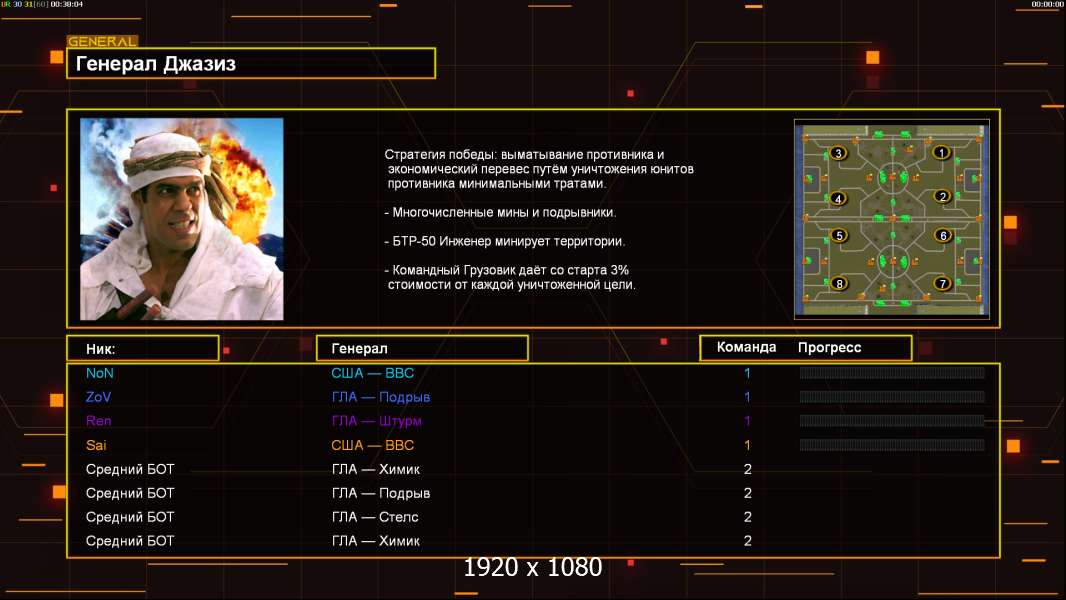The width and height of the screenshot is (1066, 600).
Task: Click 'ГЛА — Подрыв' in the ZoV row
Action: pyautogui.click(x=381, y=397)
